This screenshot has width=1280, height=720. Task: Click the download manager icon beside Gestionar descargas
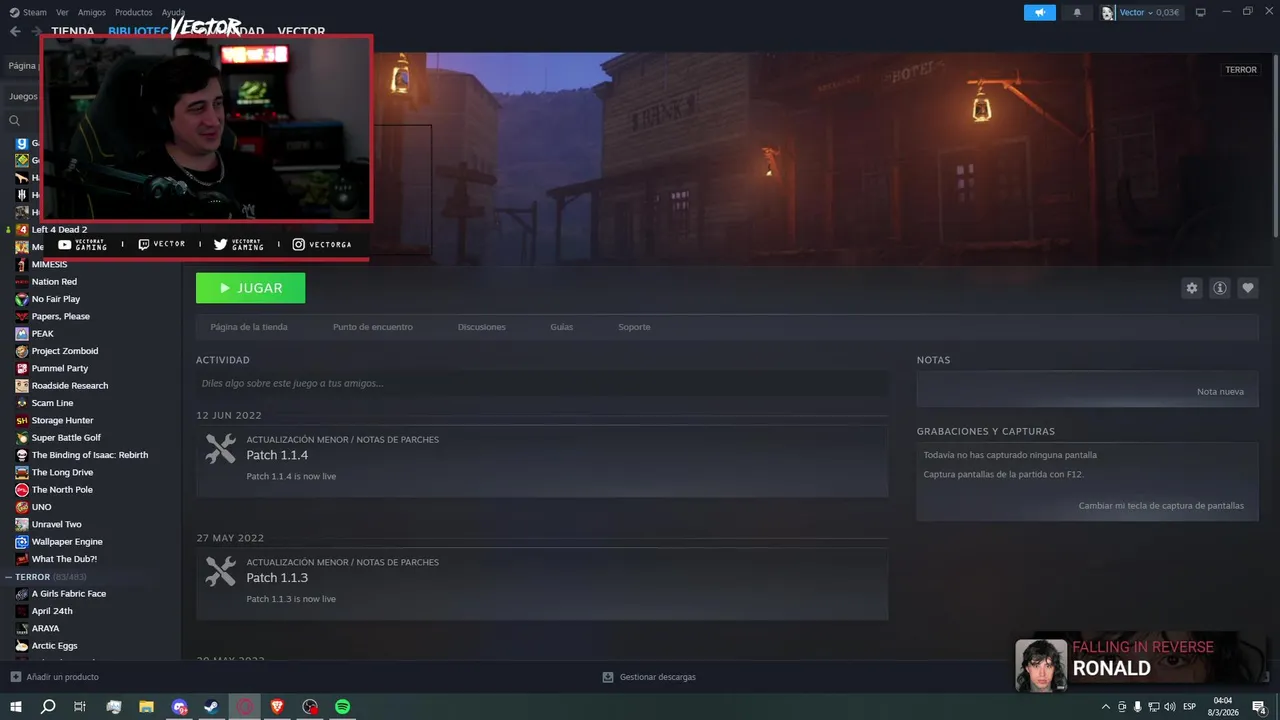pos(608,677)
